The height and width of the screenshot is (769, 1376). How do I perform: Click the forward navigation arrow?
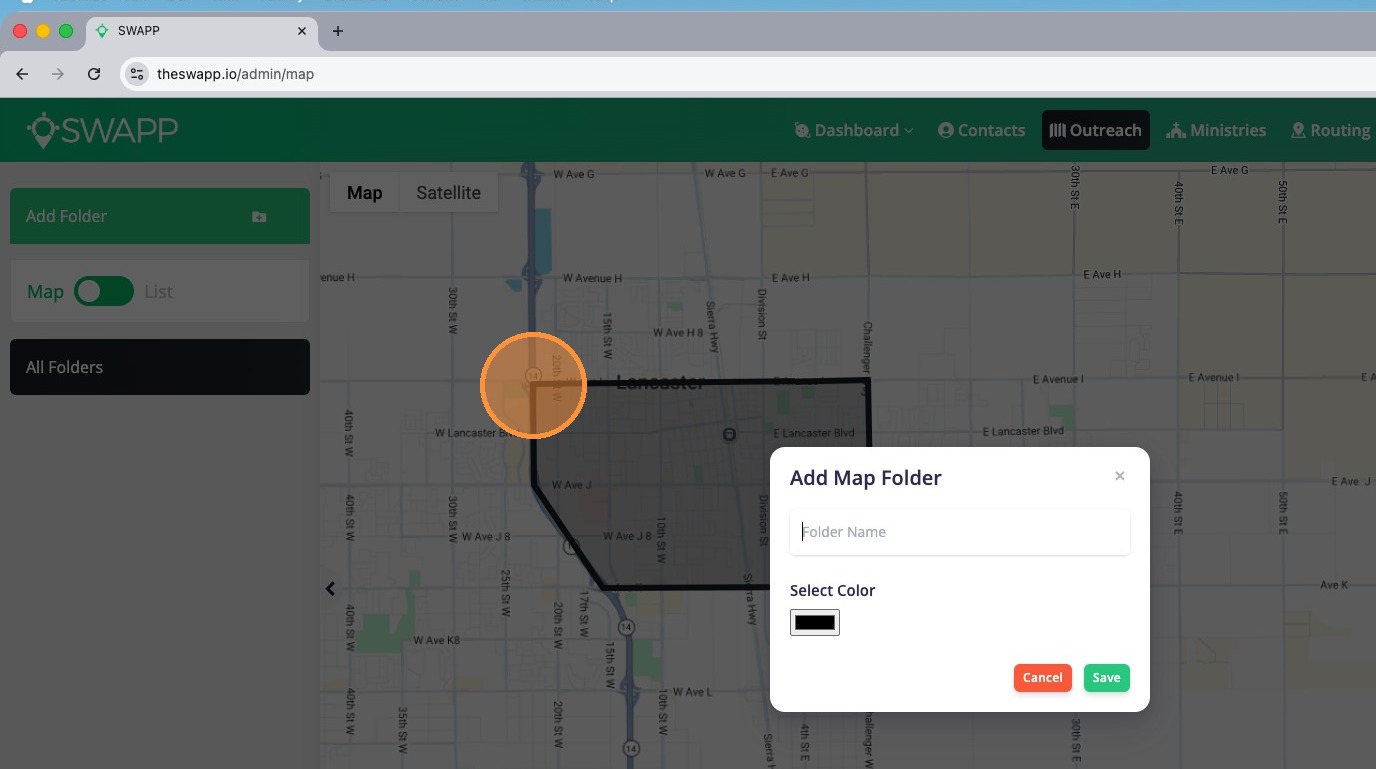(x=58, y=74)
